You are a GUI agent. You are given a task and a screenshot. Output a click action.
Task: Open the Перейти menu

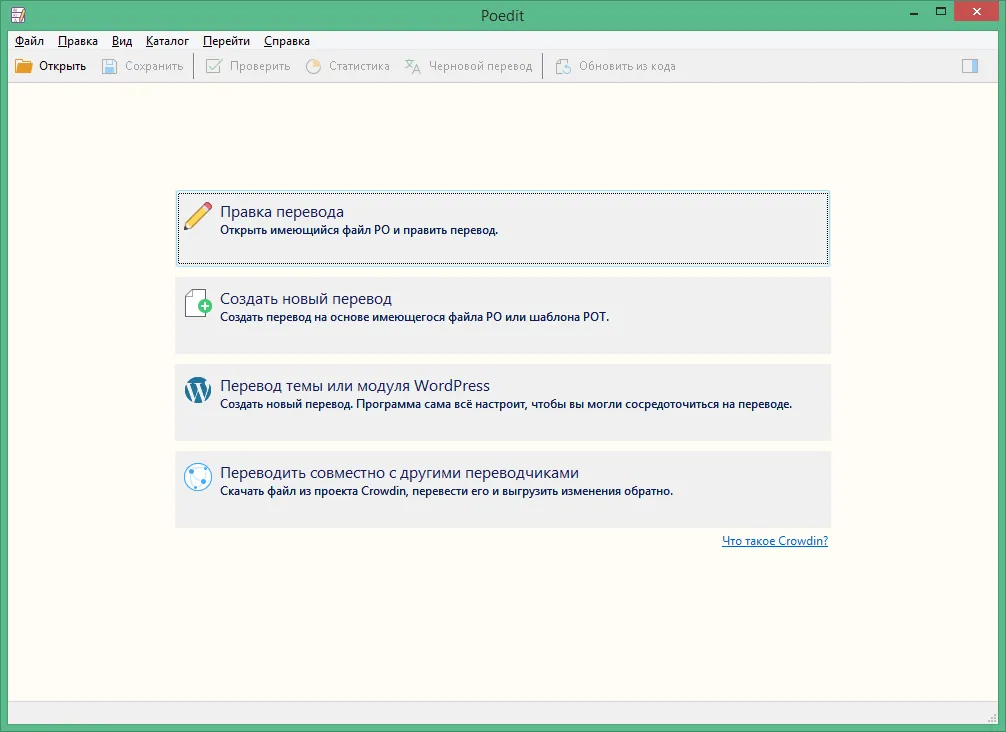226,41
